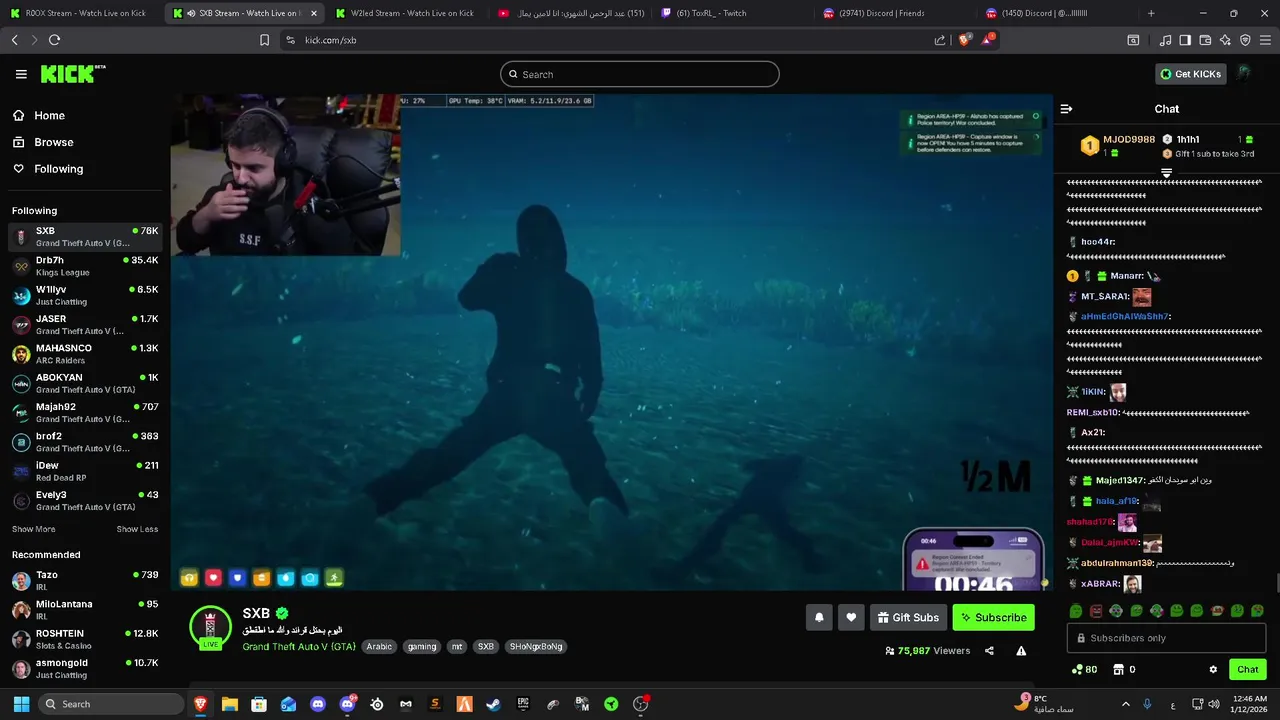Enable notifications with the bell button

point(819,618)
